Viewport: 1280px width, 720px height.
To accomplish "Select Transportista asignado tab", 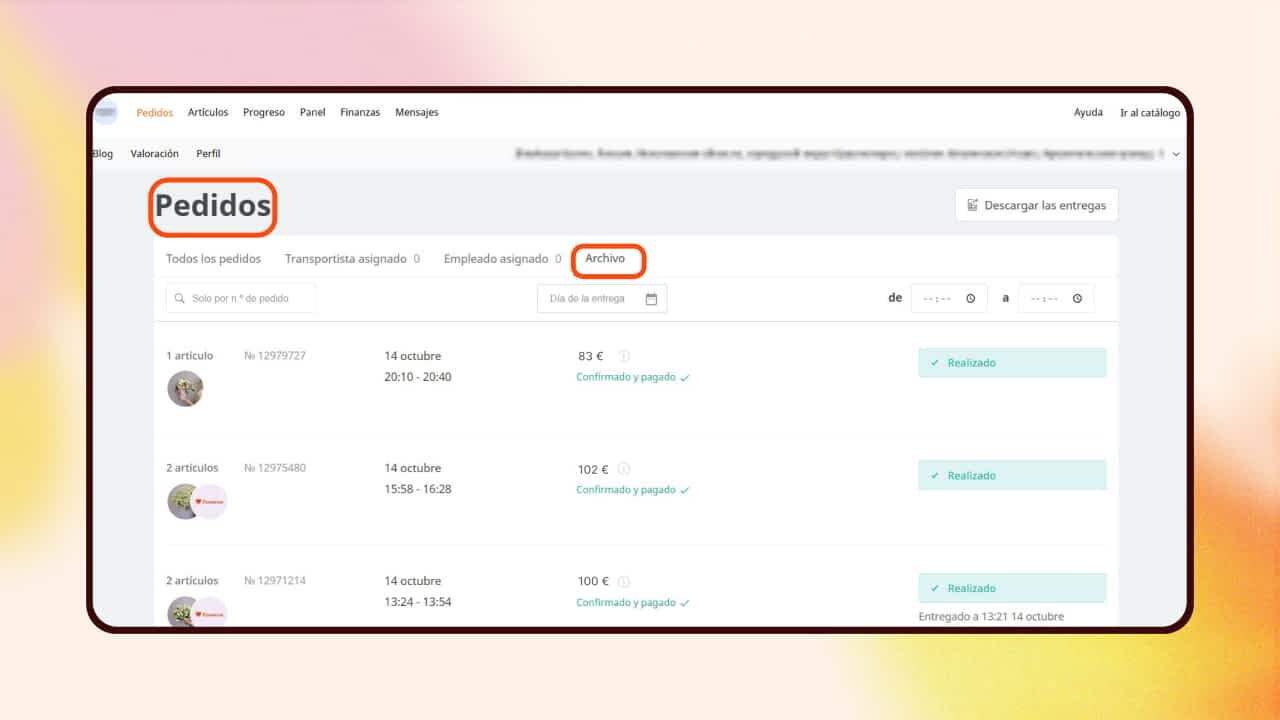I will tap(345, 259).
